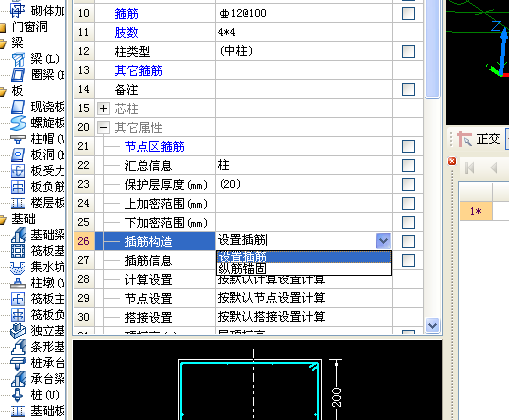Click row number 12 header
This screenshot has width=509, height=420.
click(84, 51)
